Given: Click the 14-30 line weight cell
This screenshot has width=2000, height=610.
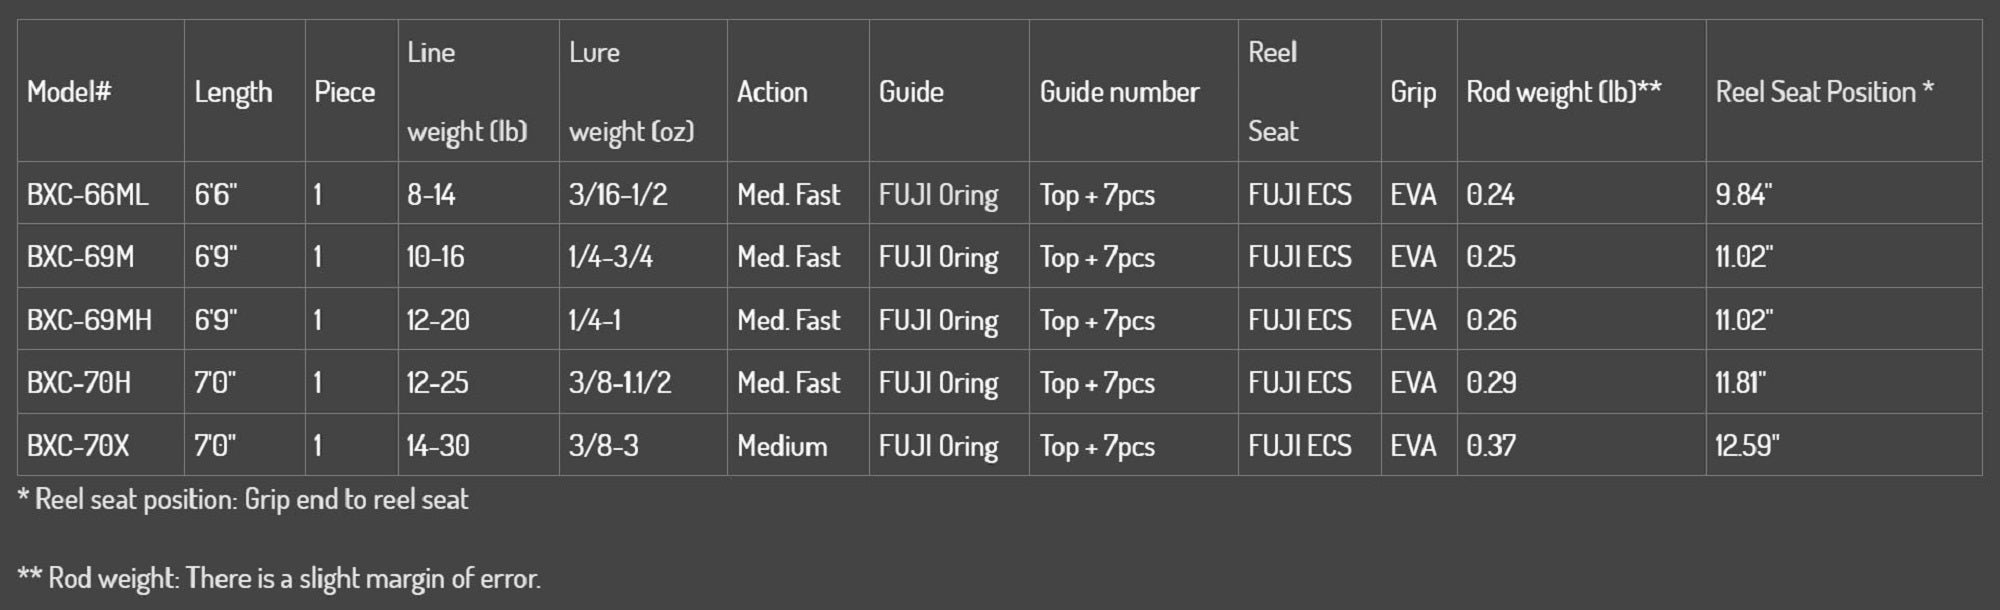Looking at the screenshot, I should [438, 446].
